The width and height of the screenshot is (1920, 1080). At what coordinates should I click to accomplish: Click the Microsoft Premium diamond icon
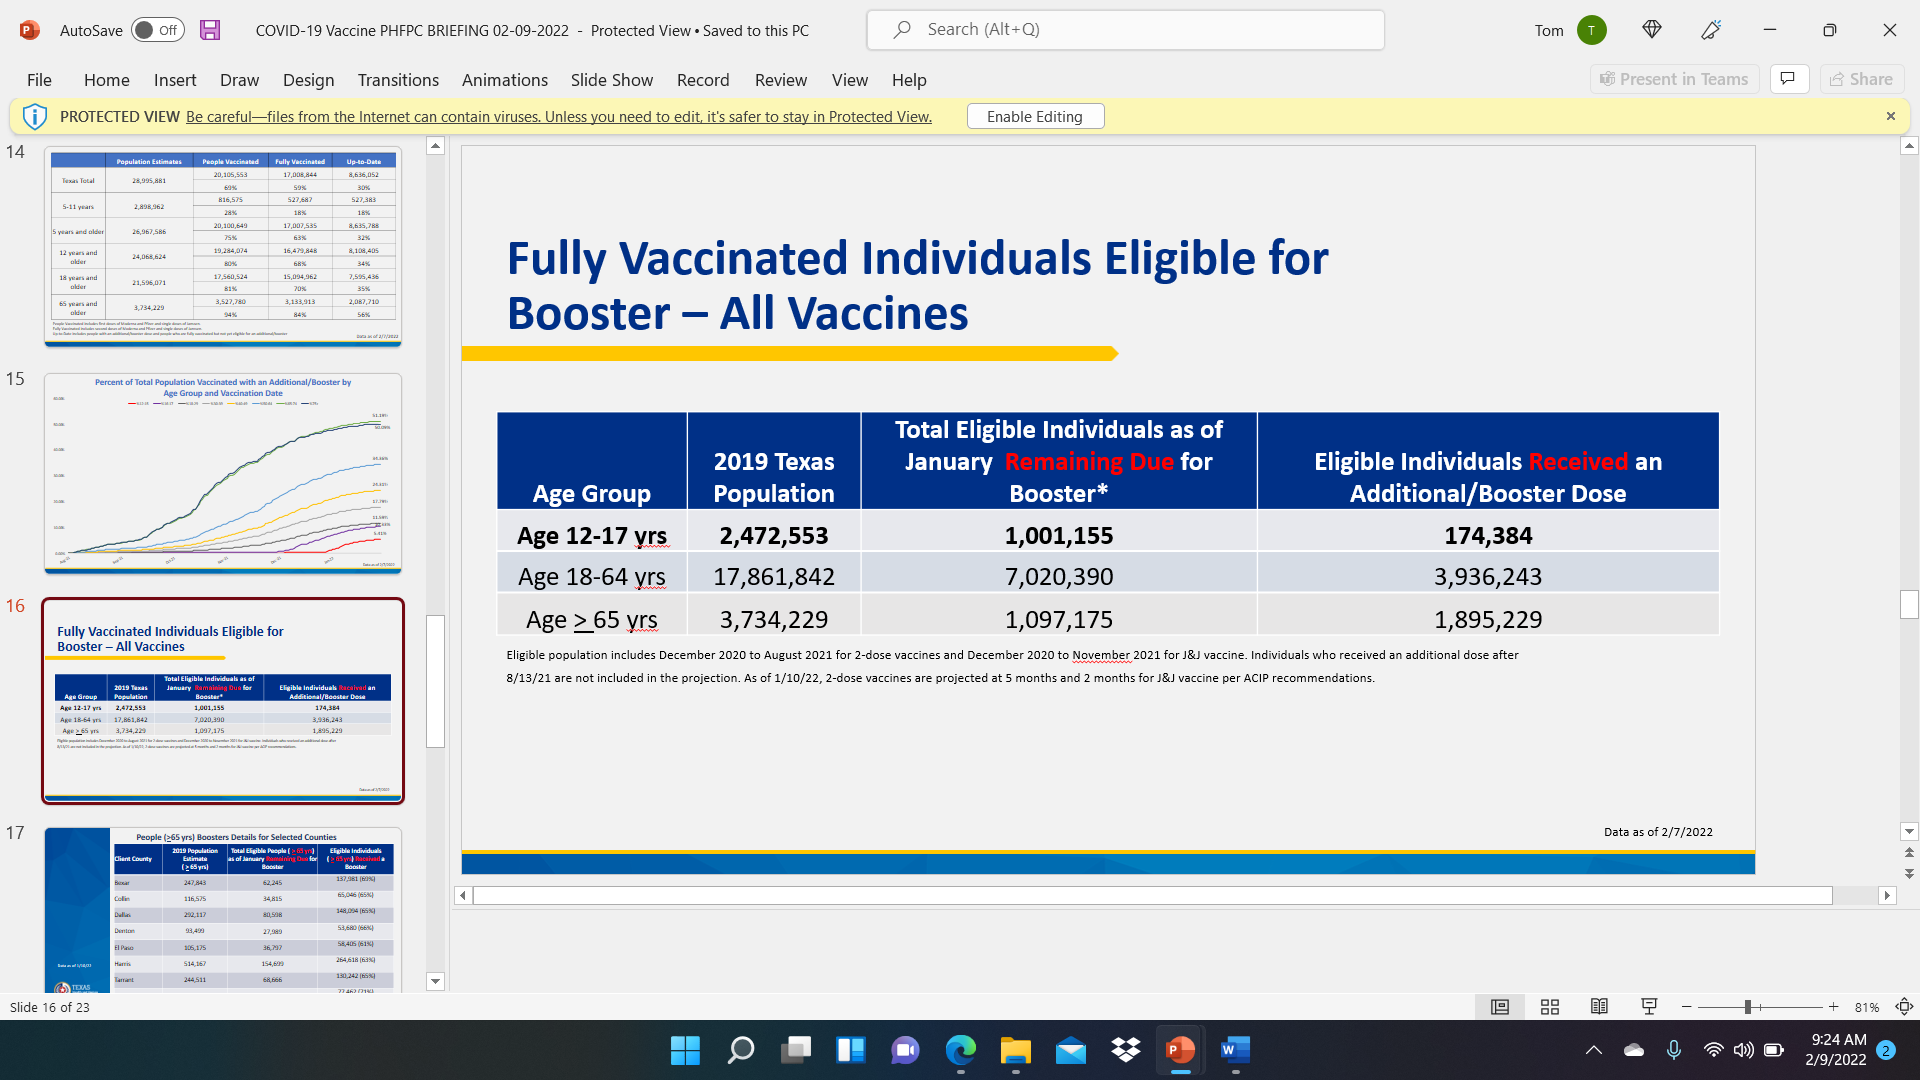[1652, 30]
